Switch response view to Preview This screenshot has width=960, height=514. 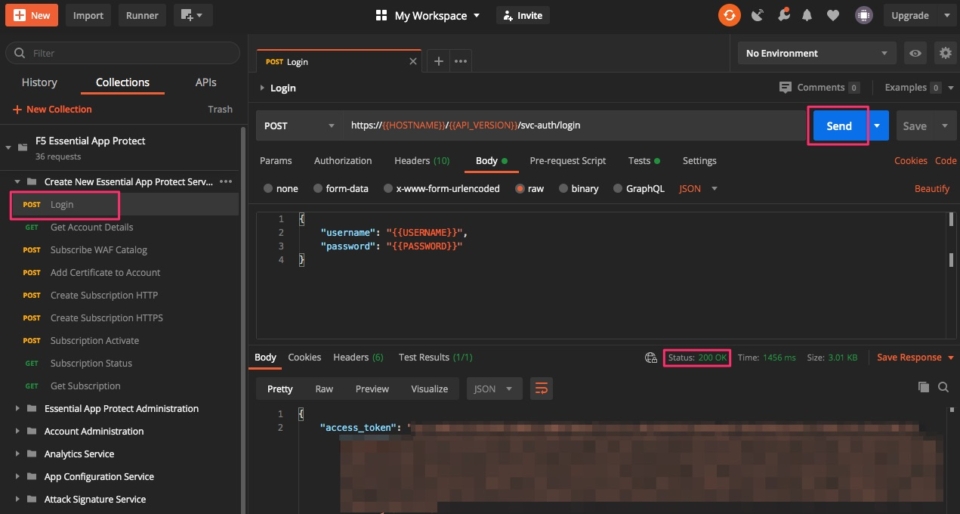coord(372,389)
